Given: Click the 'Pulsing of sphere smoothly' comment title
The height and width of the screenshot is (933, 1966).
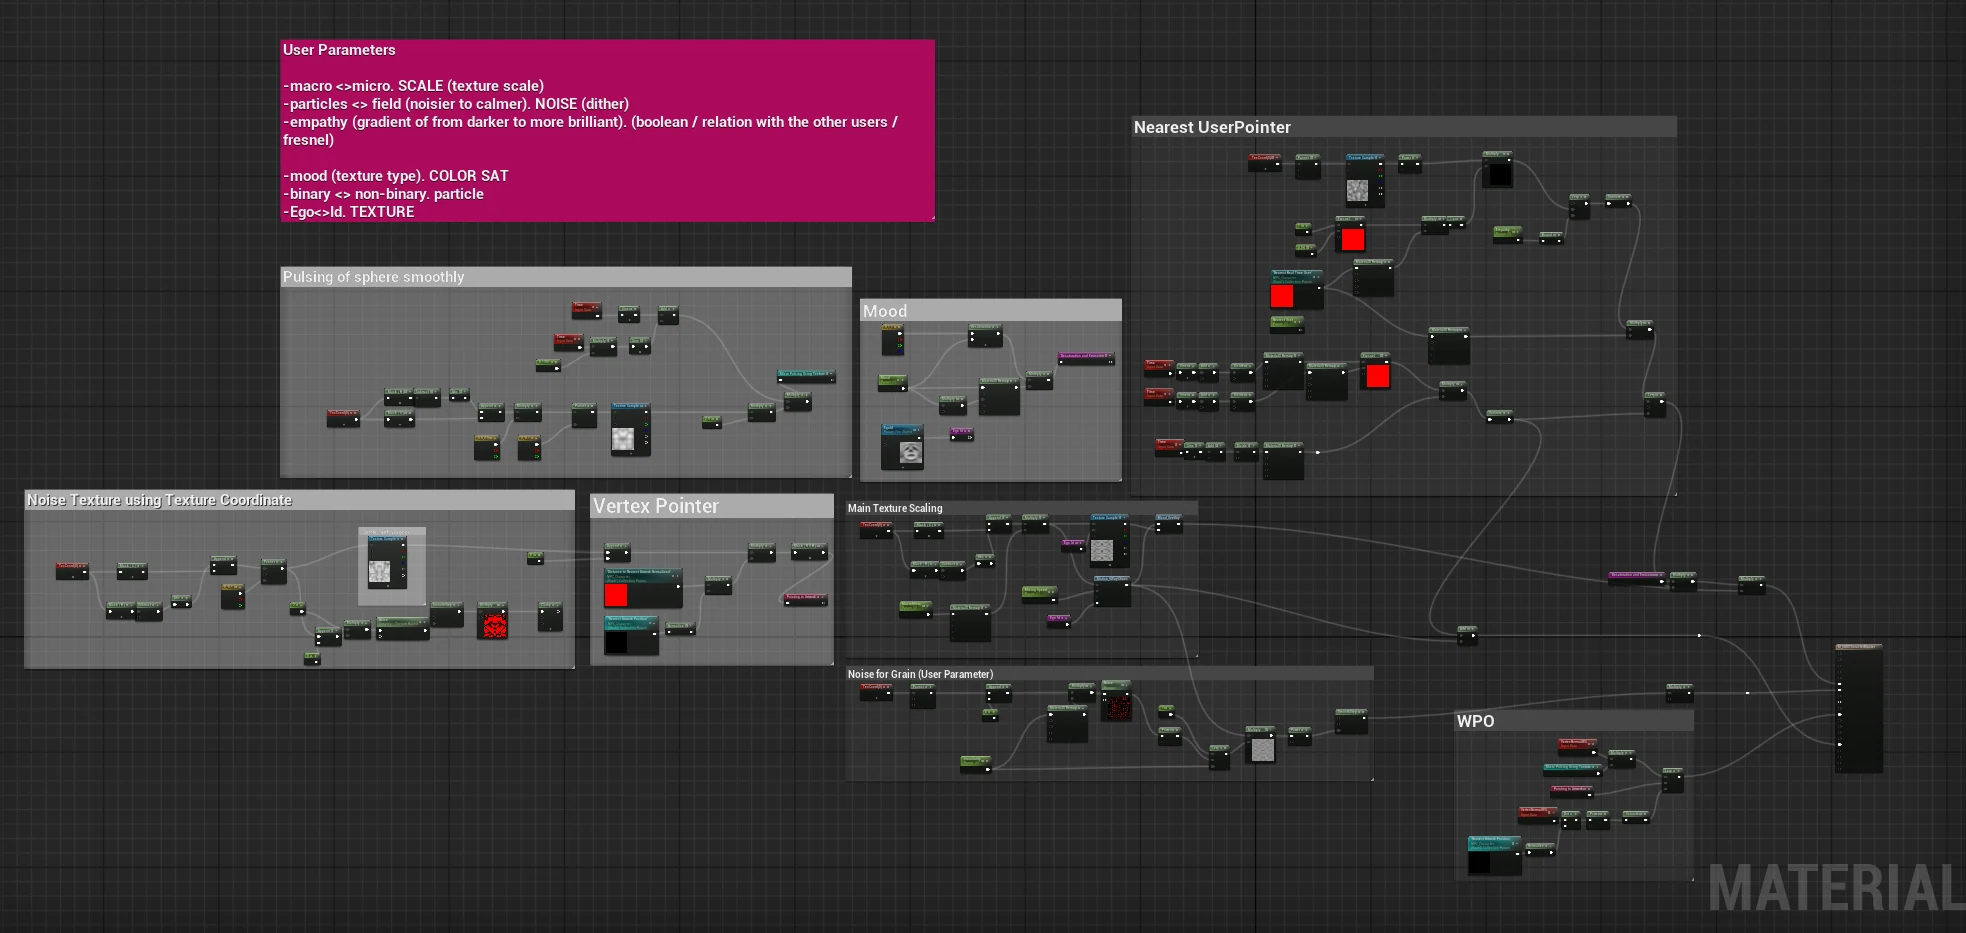Looking at the screenshot, I should click(373, 277).
